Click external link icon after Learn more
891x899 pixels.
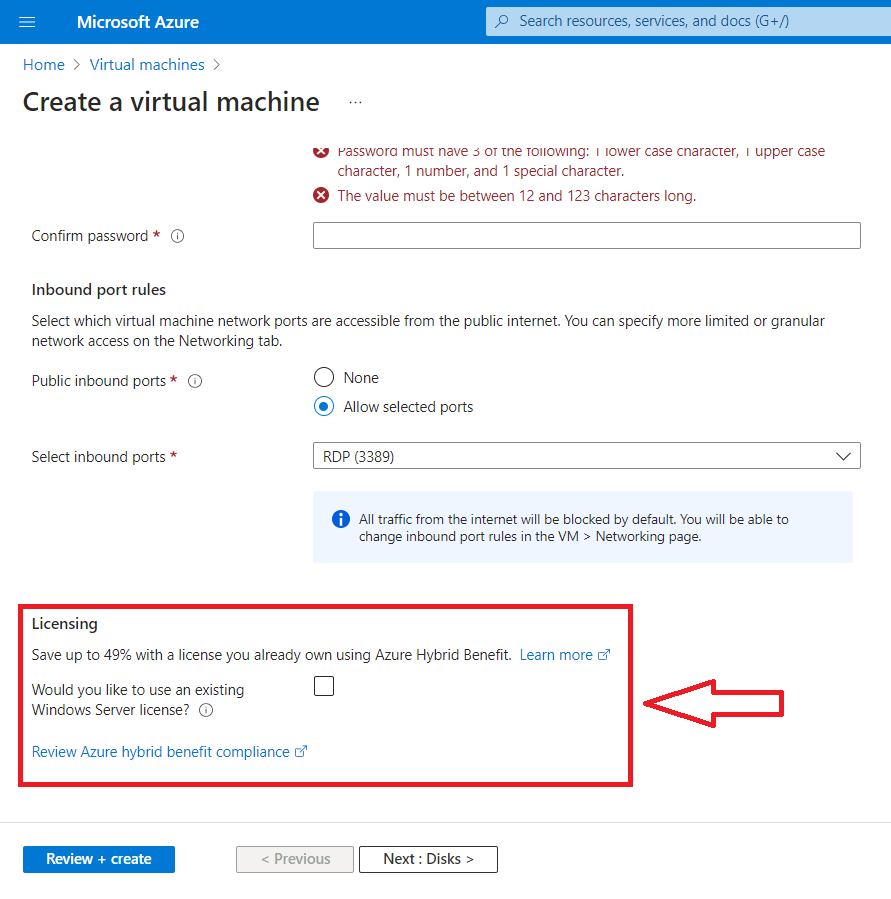604,656
